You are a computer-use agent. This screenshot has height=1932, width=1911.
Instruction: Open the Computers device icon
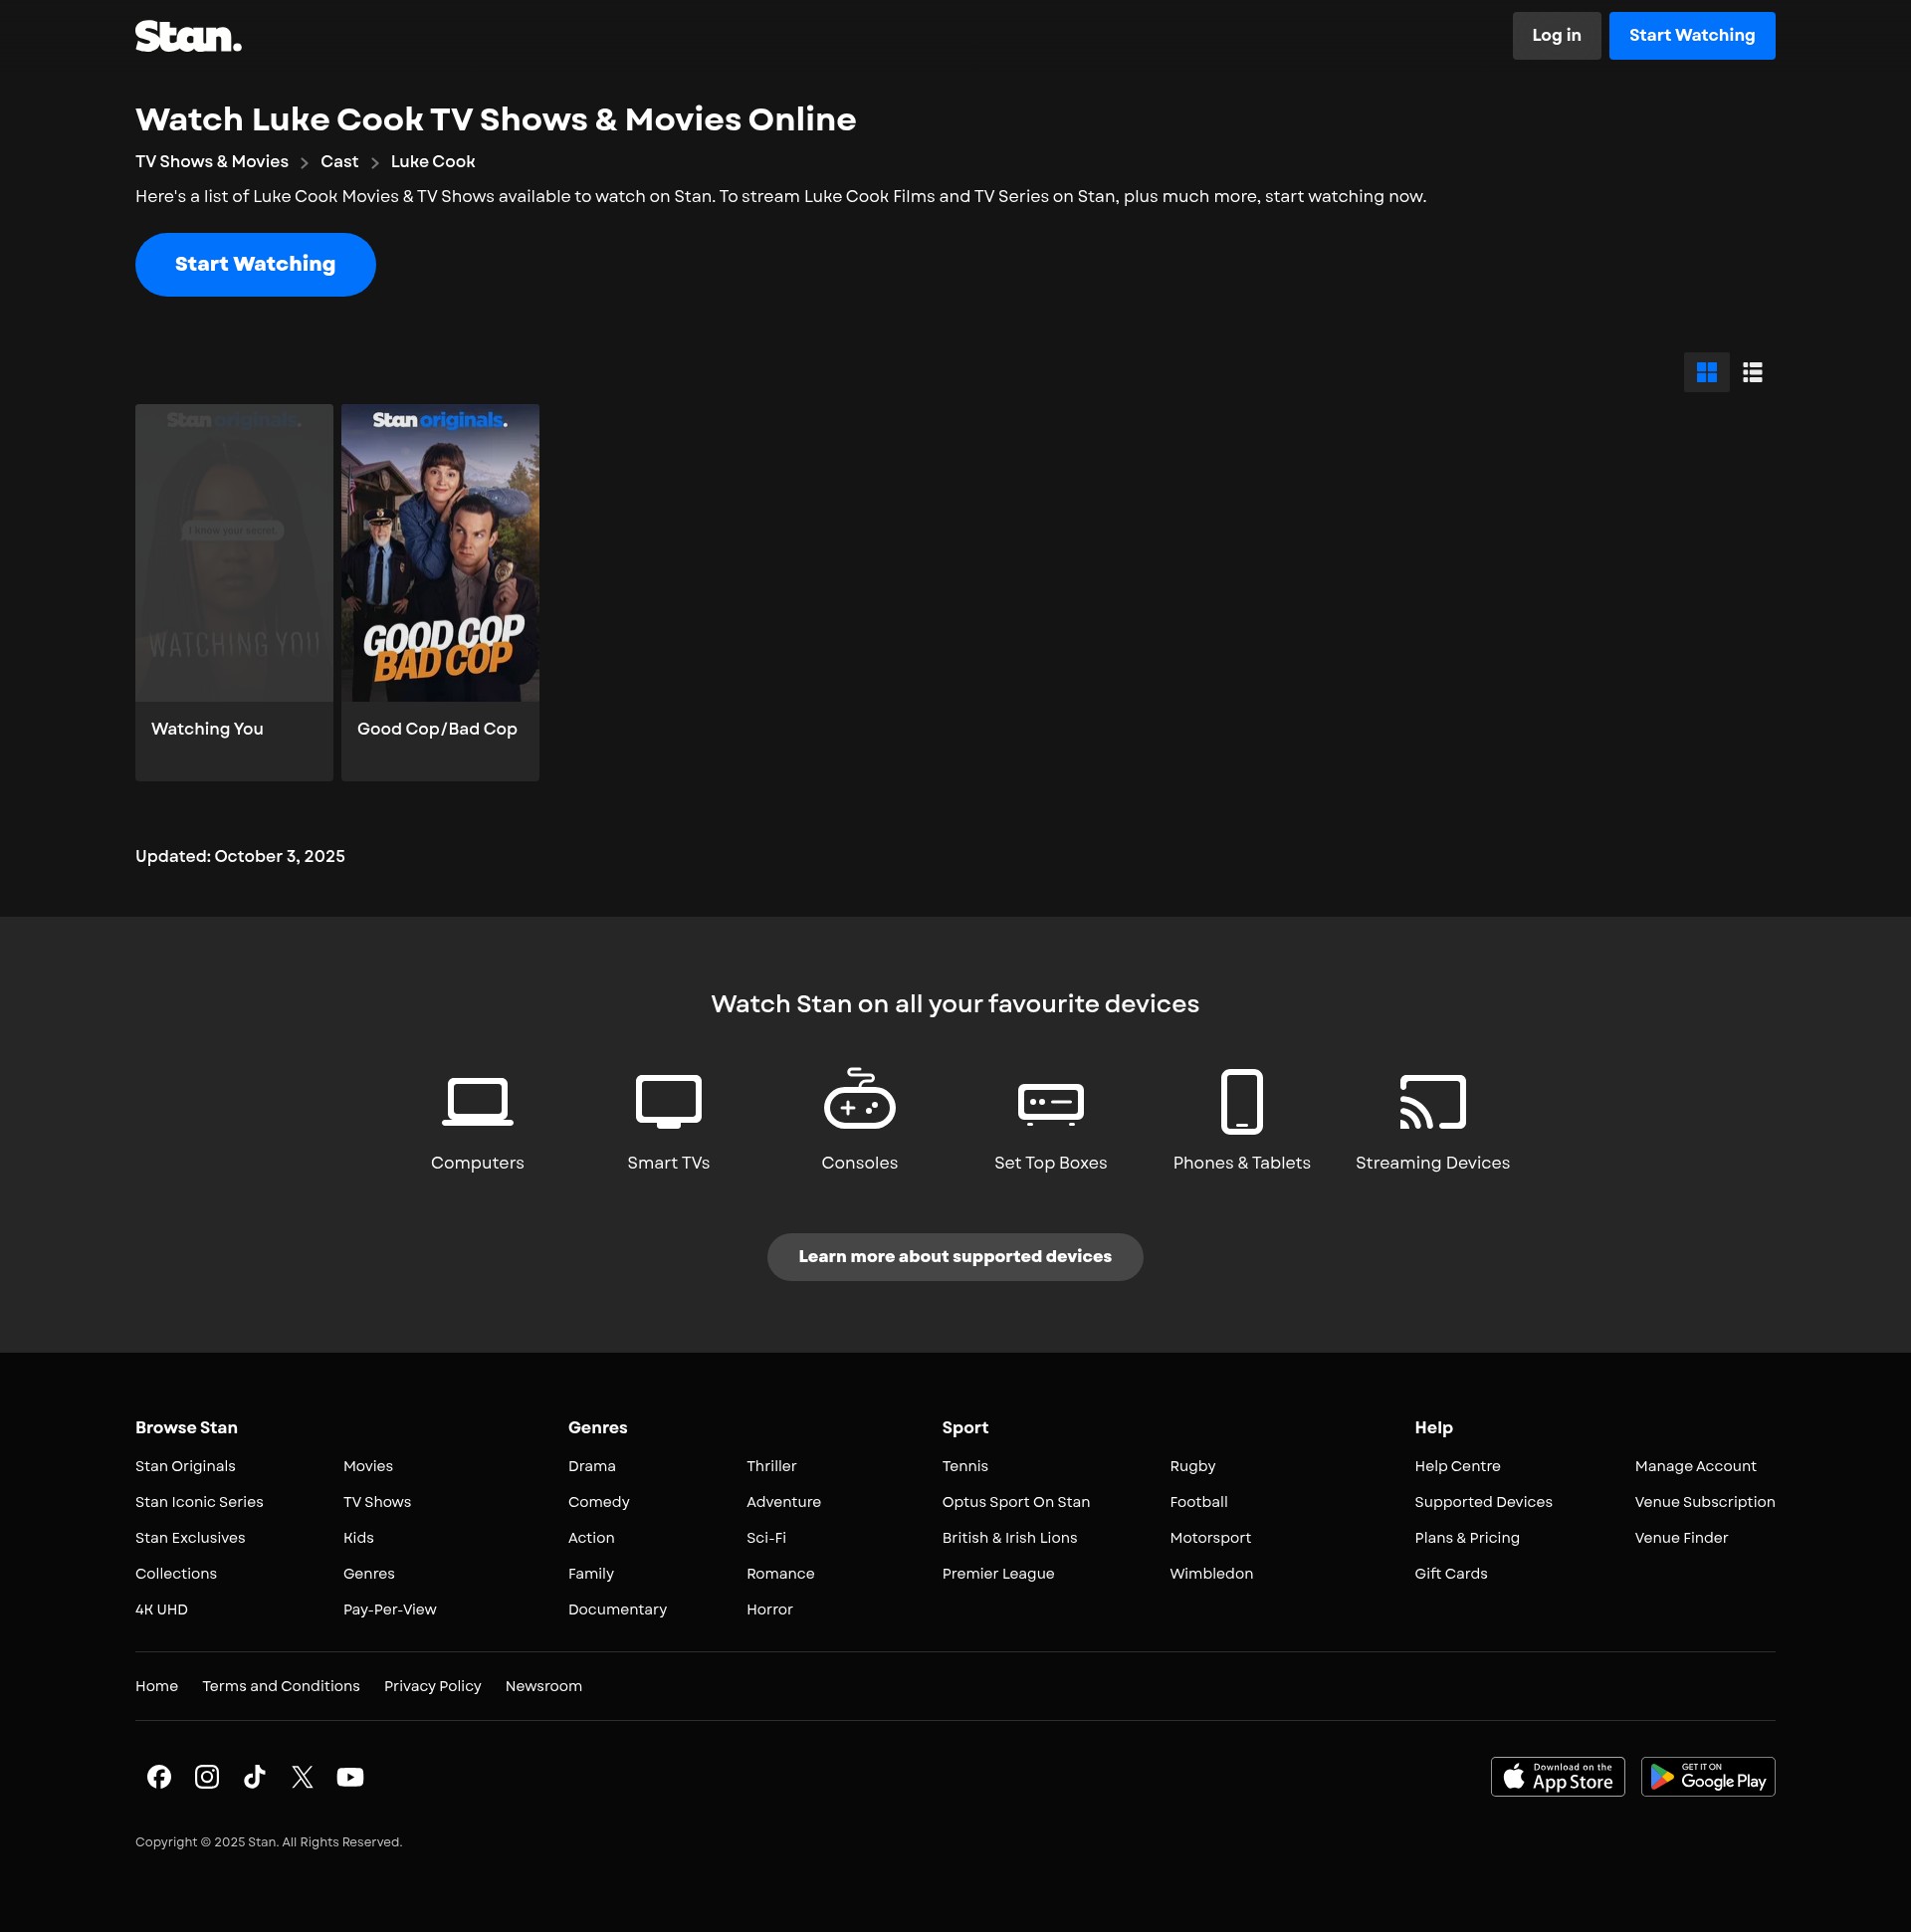477,1101
